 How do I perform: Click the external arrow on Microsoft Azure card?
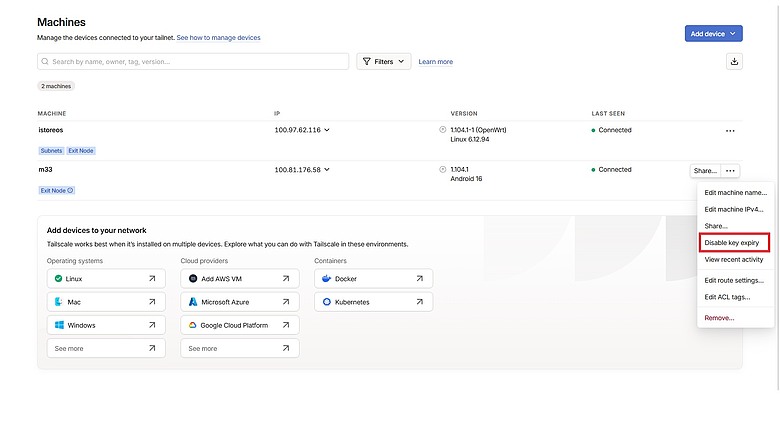tap(286, 302)
